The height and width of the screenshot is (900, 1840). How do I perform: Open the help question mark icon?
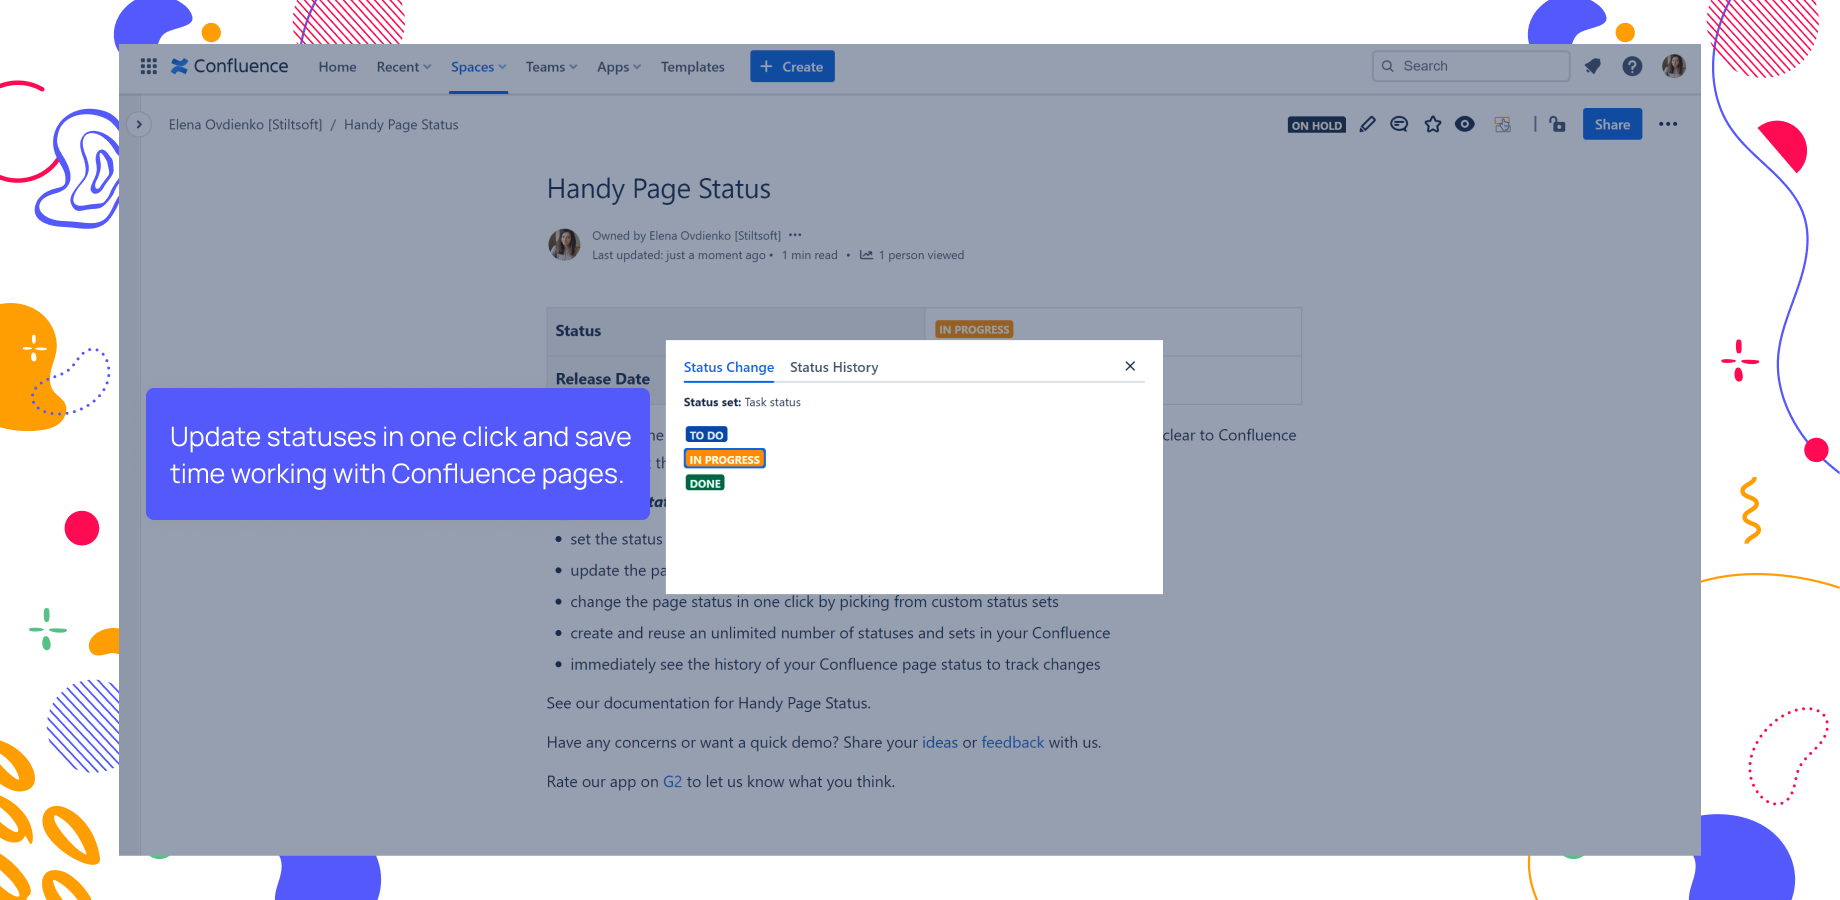(1632, 66)
